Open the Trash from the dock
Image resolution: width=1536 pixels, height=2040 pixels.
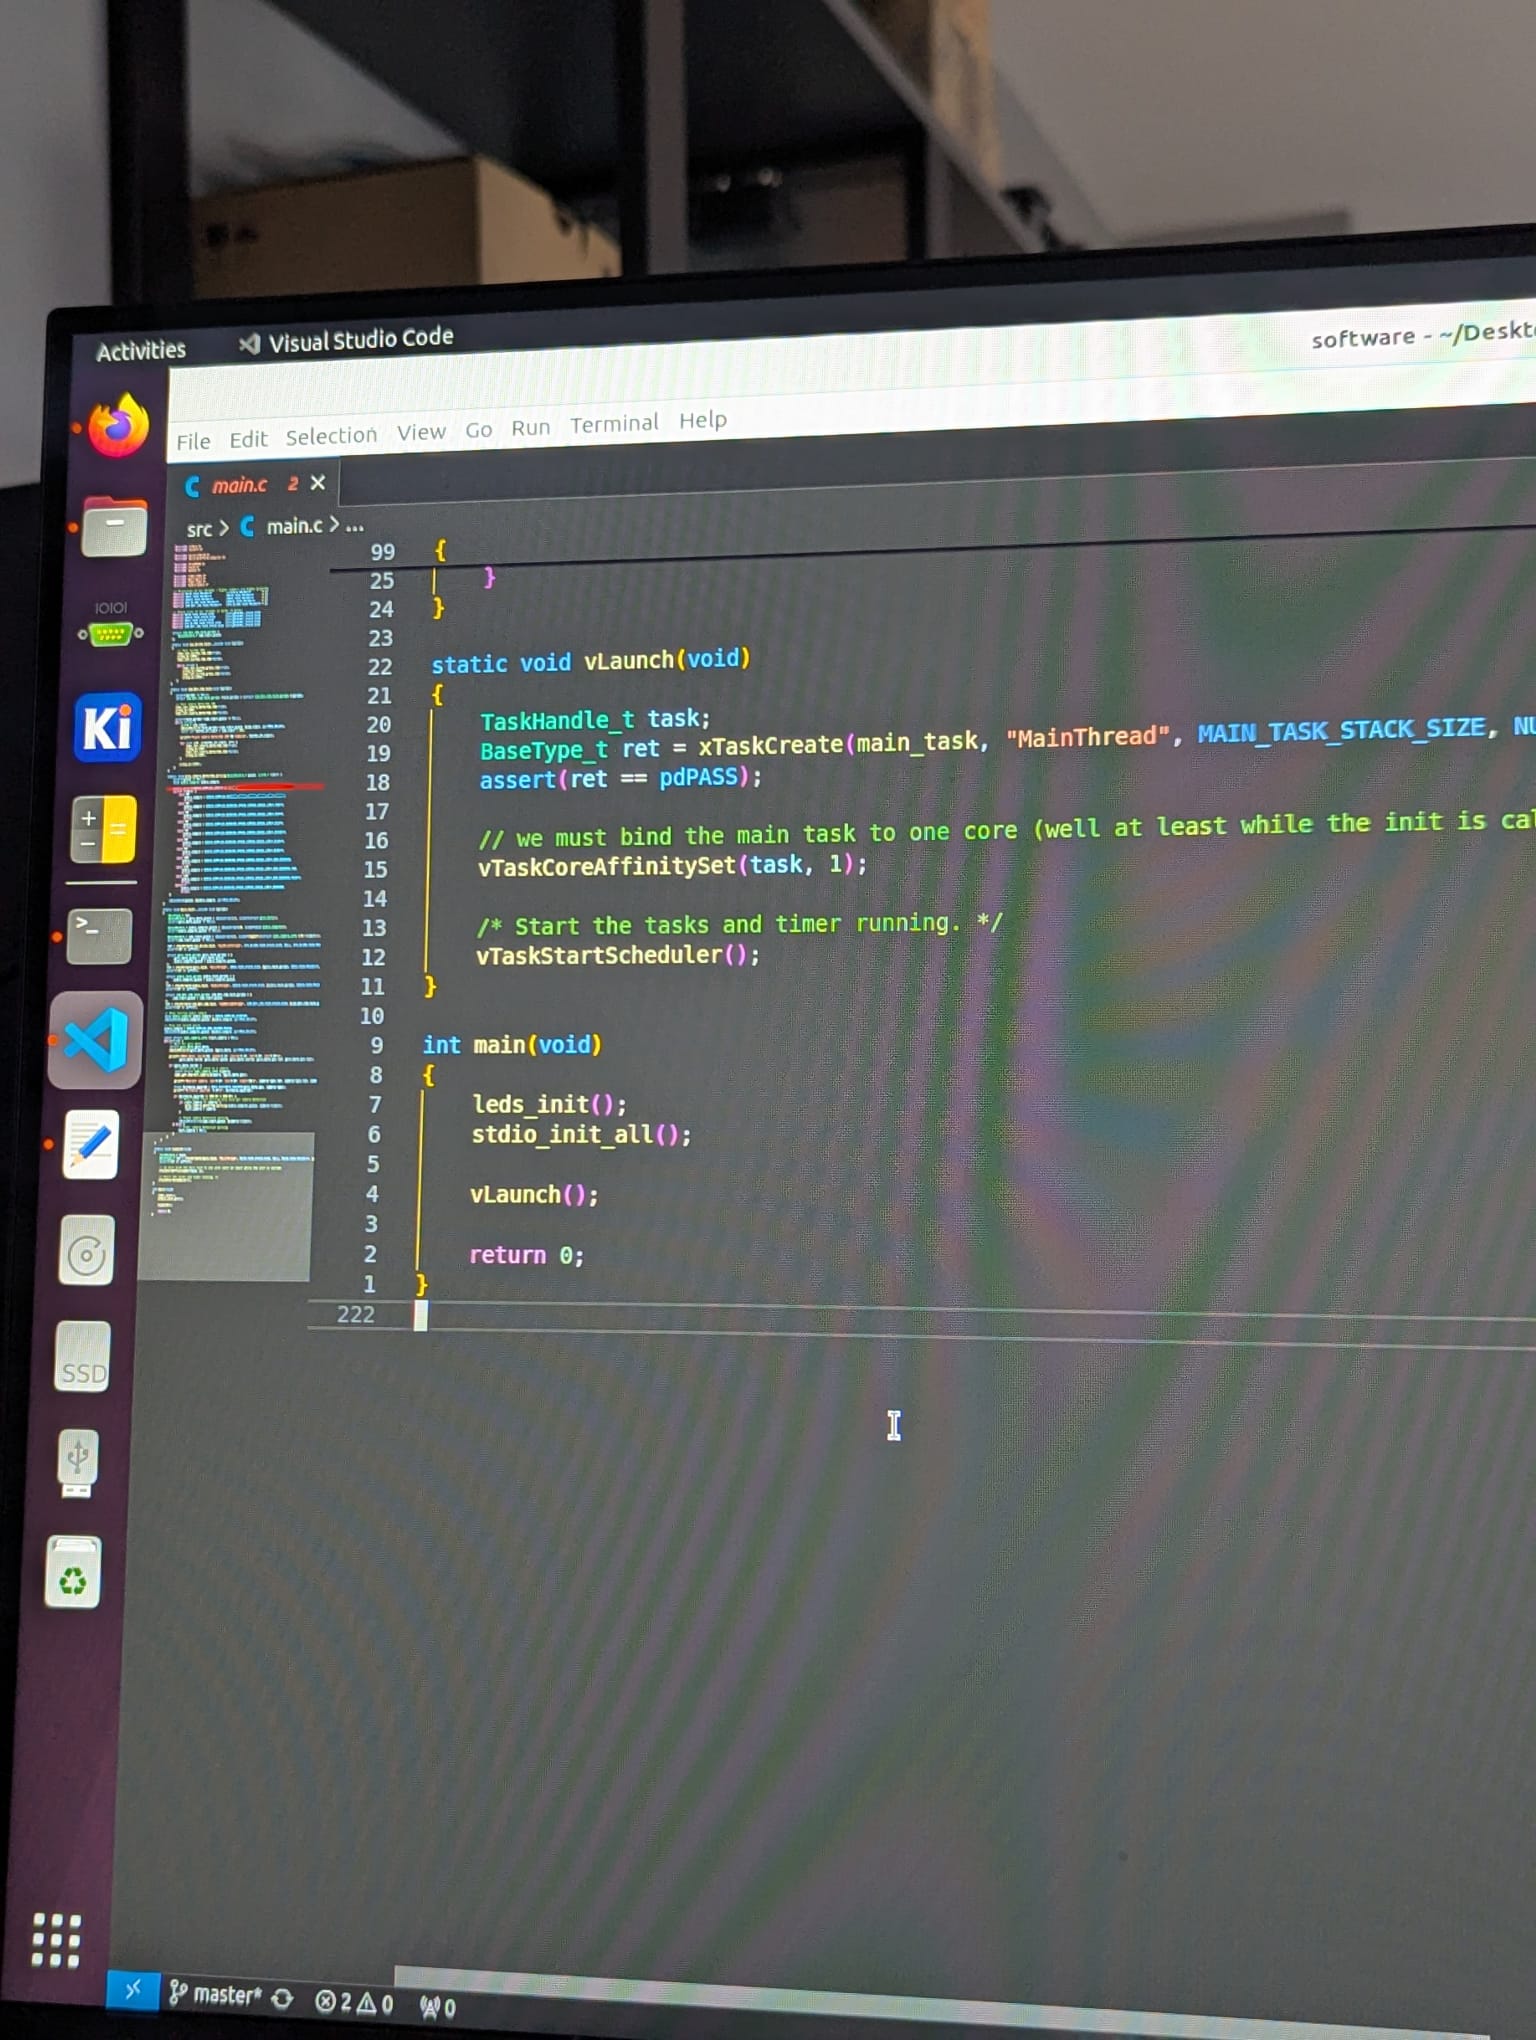(74, 1572)
